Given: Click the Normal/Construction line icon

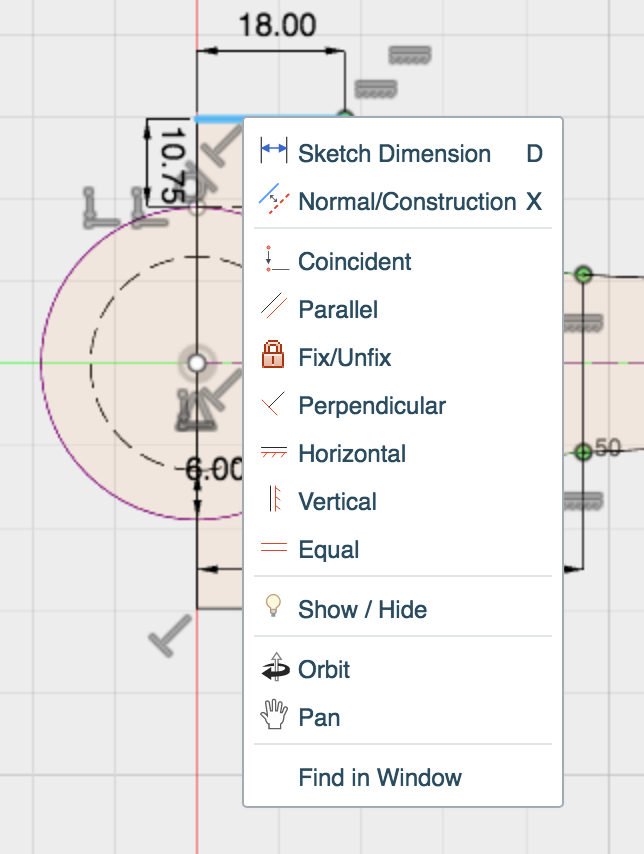Looking at the screenshot, I should coord(273,201).
